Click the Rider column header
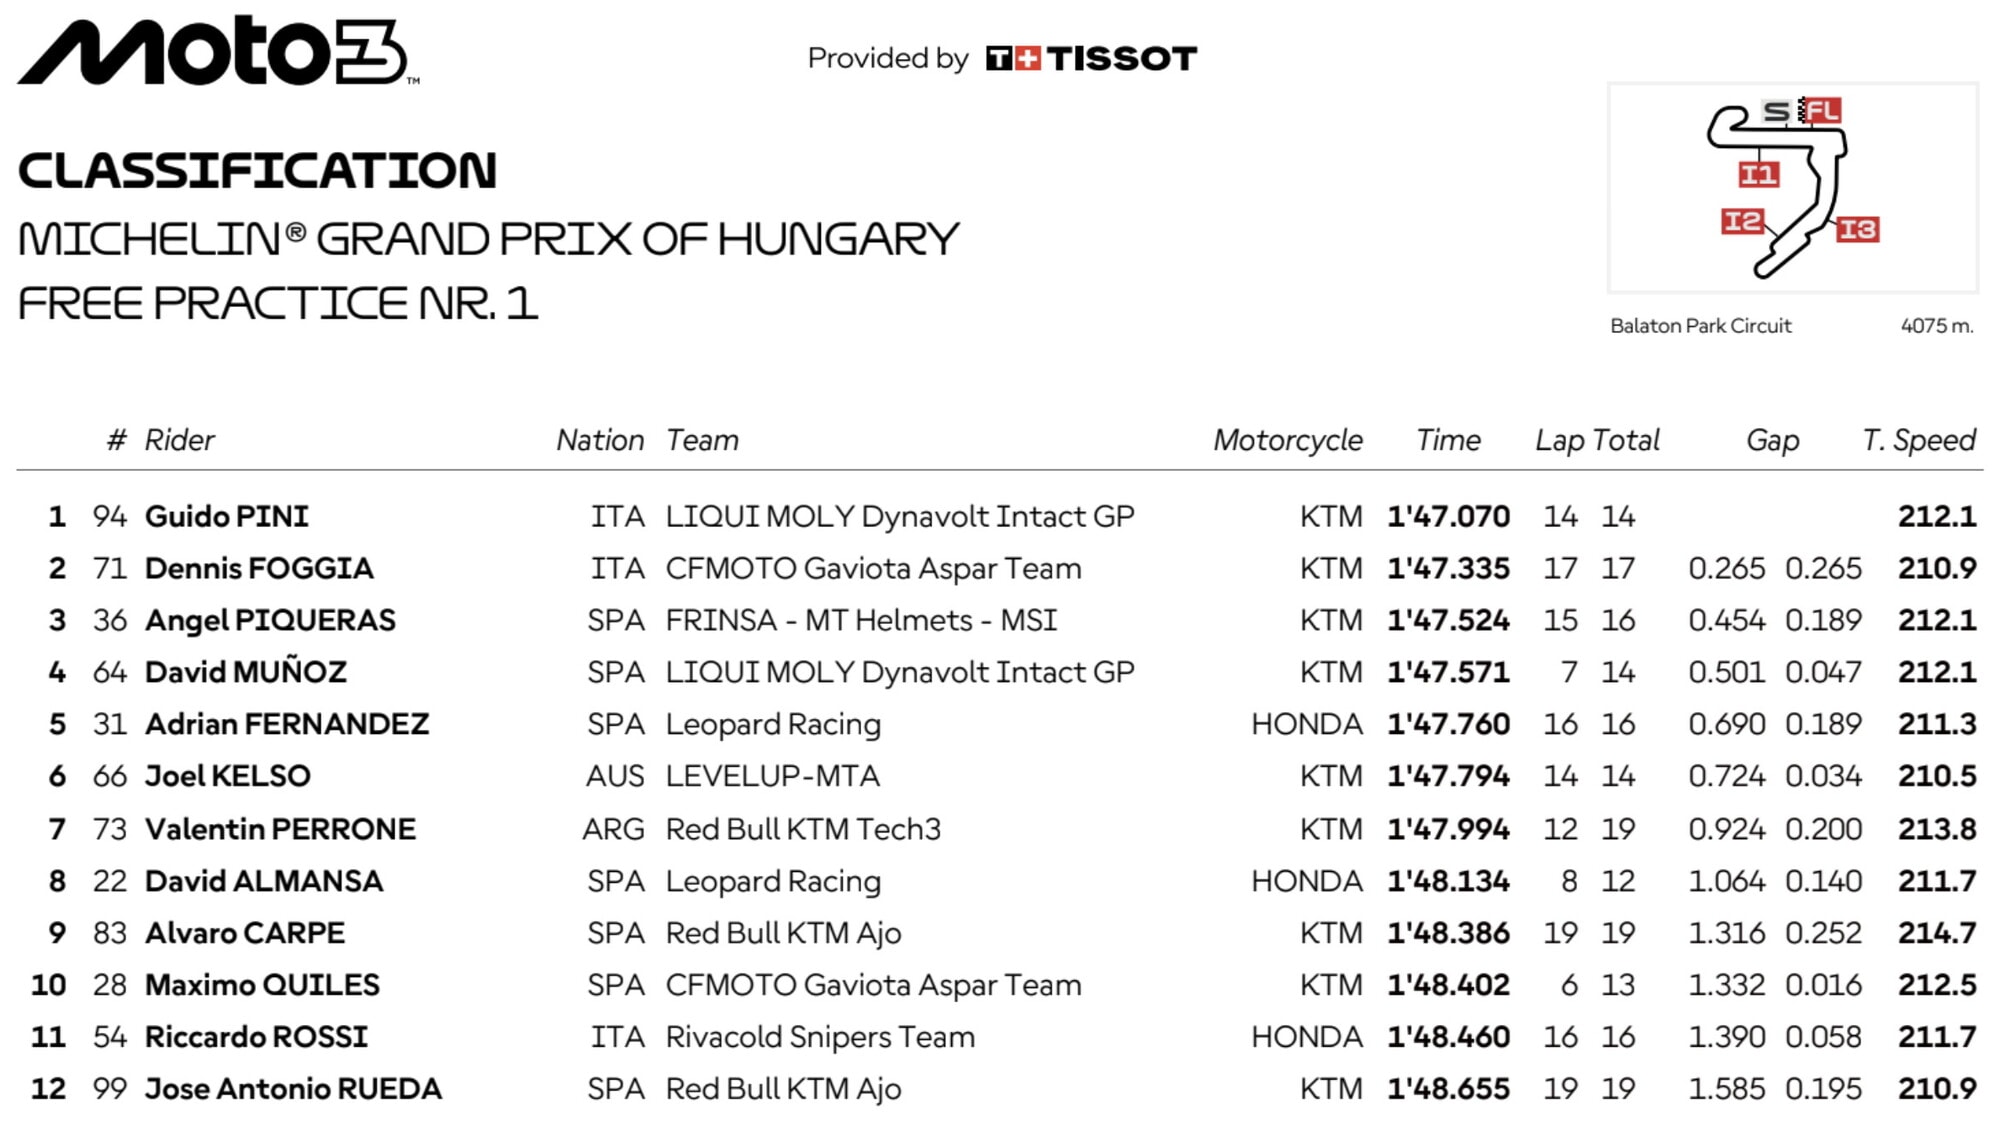 click(x=179, y=440)
